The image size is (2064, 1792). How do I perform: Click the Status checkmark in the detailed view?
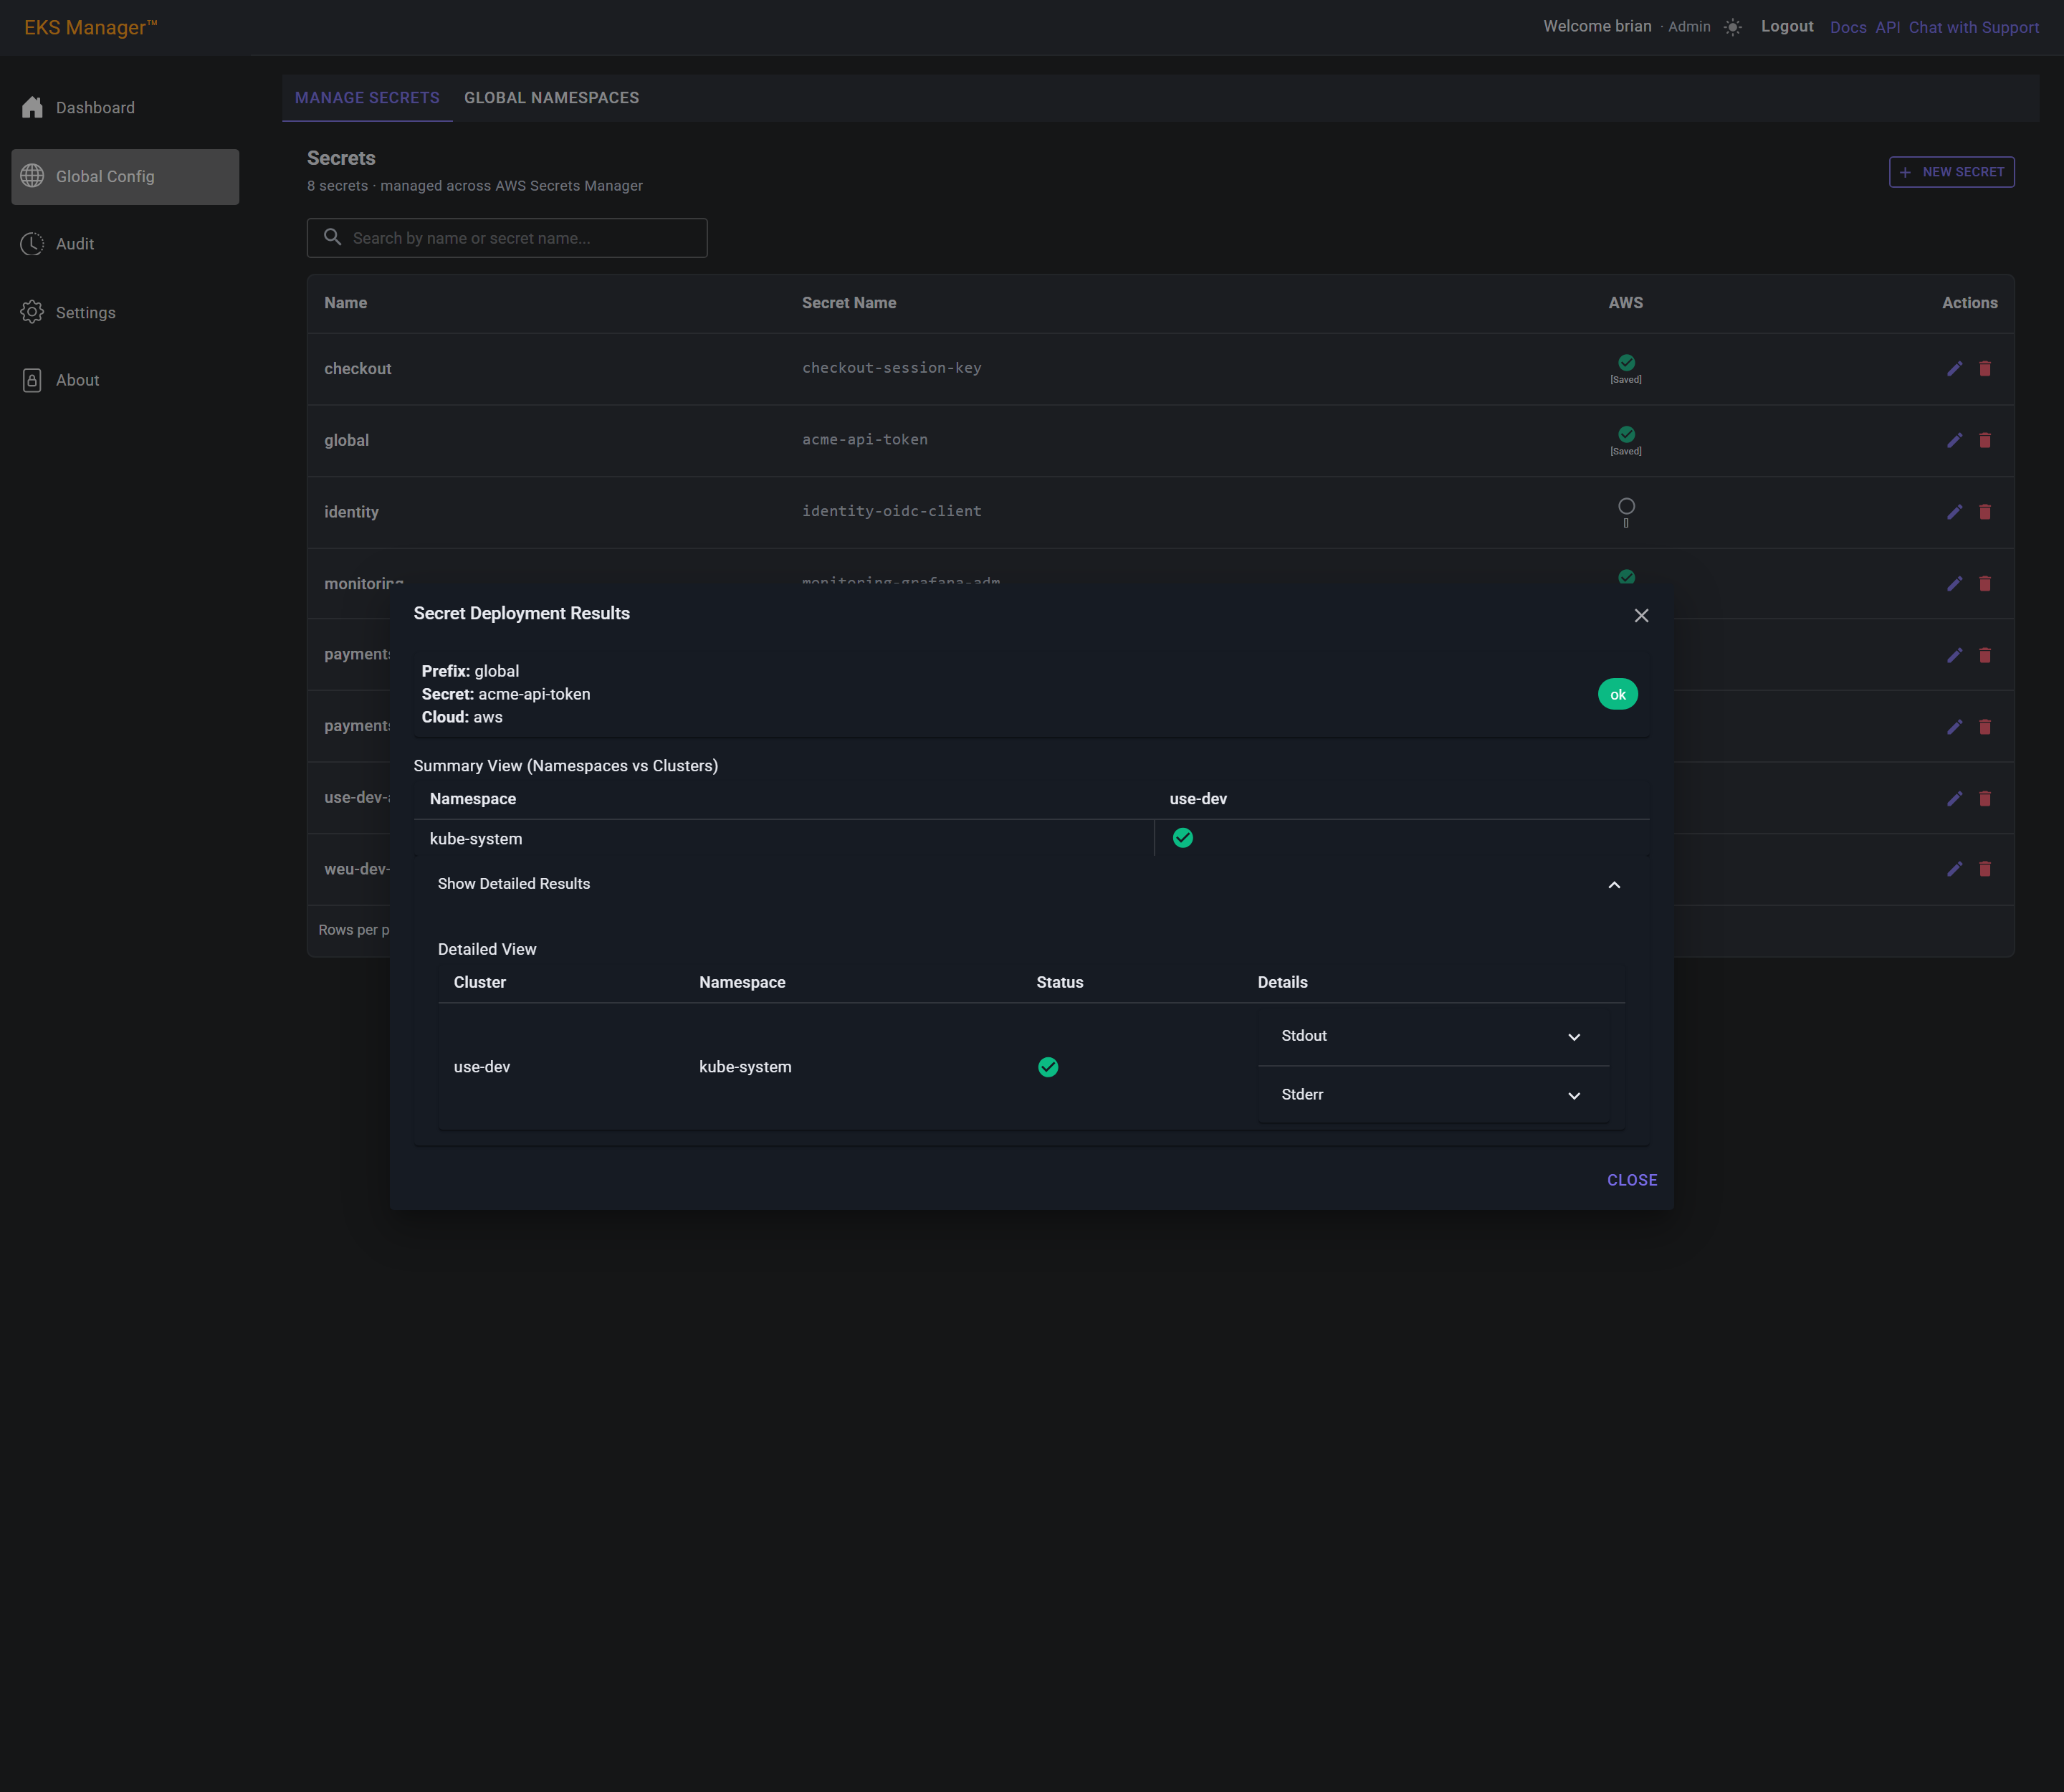pos(1048,1067)
